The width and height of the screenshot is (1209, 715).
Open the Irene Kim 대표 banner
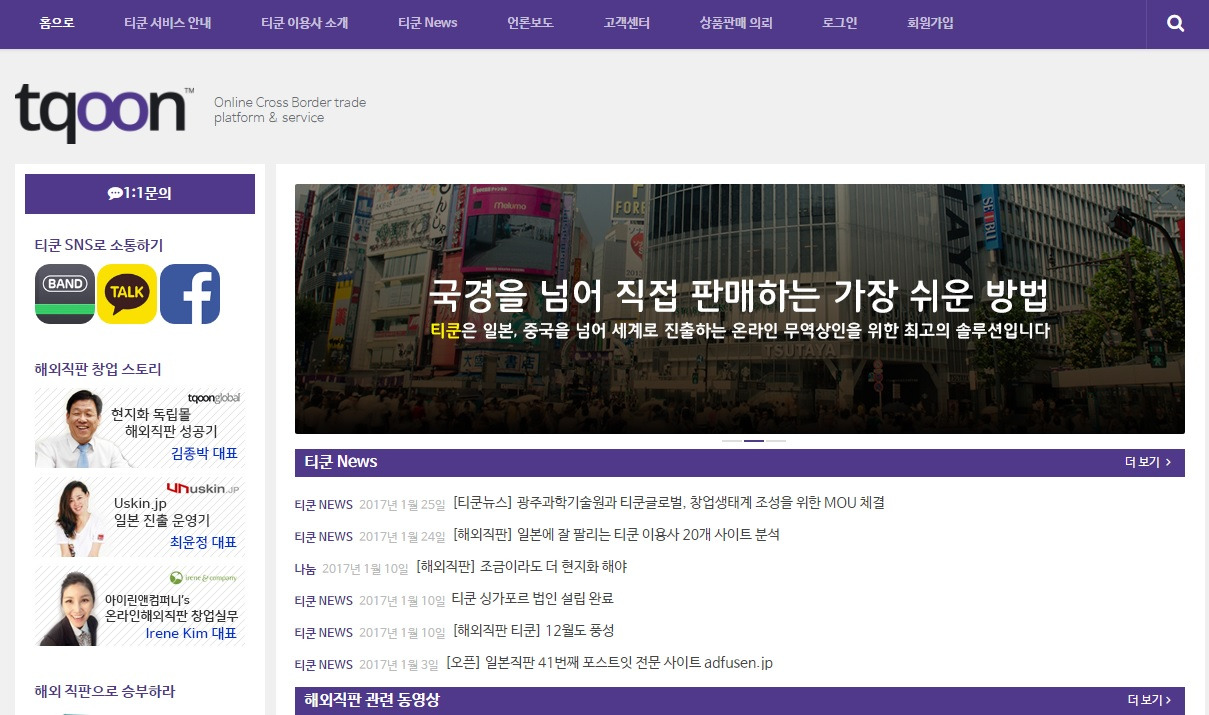[140, 606]
